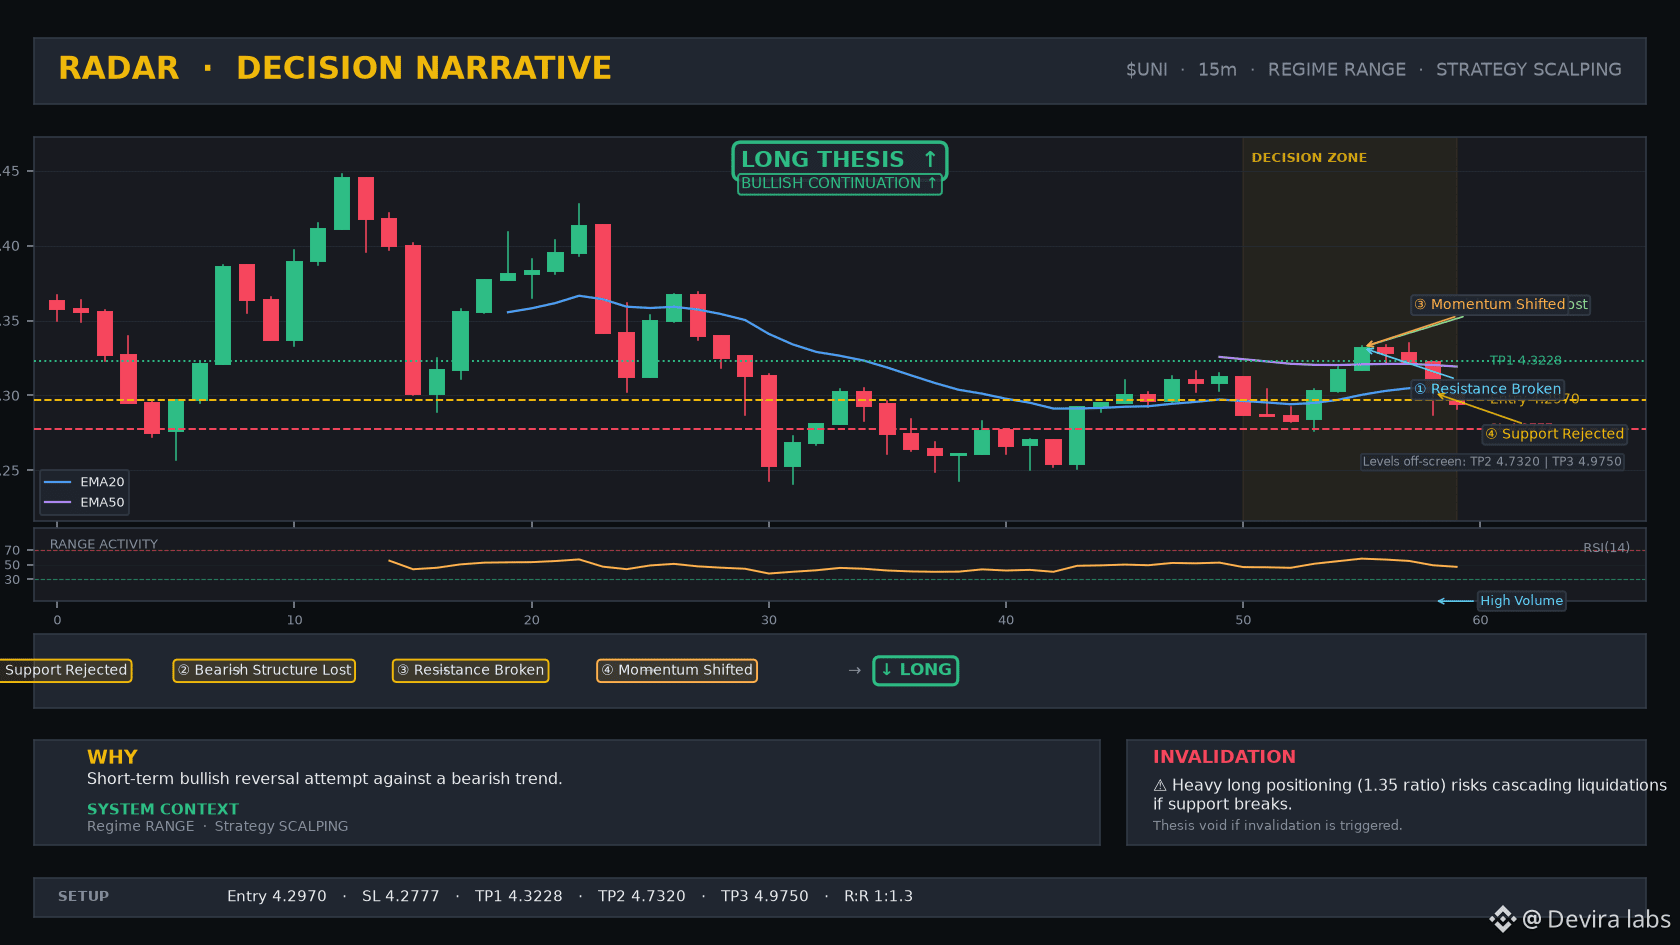Click the SETUP label in the bottom bar
The width and height of the screenshot is (1680, 945).
click(x=83, y=897)
